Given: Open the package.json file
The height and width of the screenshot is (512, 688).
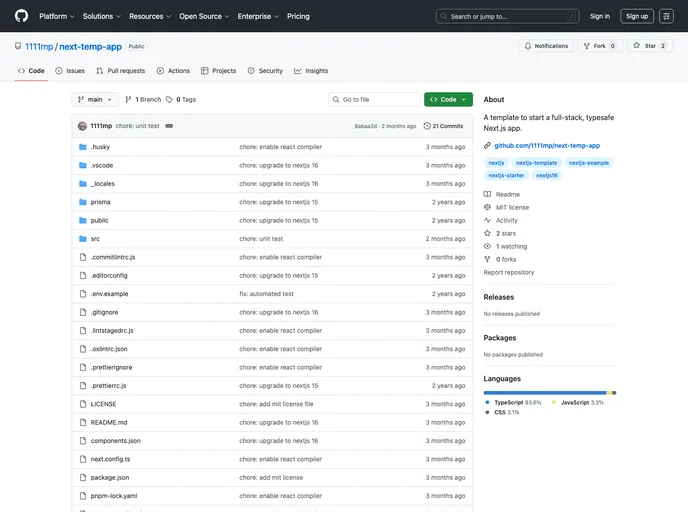Looking at the screenshot, I should click(109, 478).
